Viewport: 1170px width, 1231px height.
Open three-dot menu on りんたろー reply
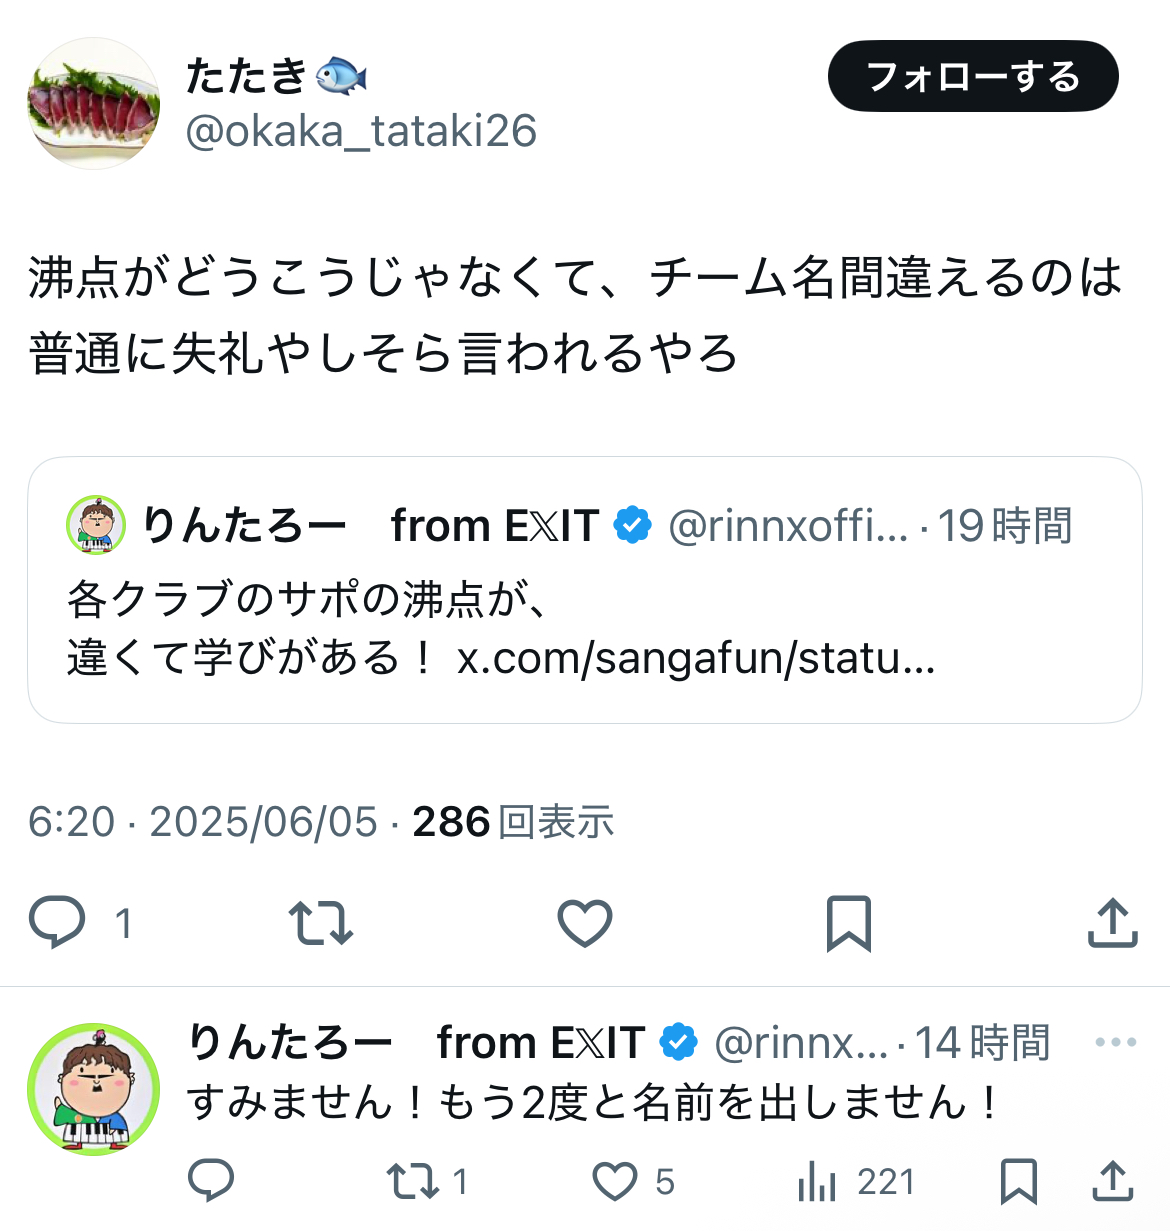(x=1116, y=1042)
